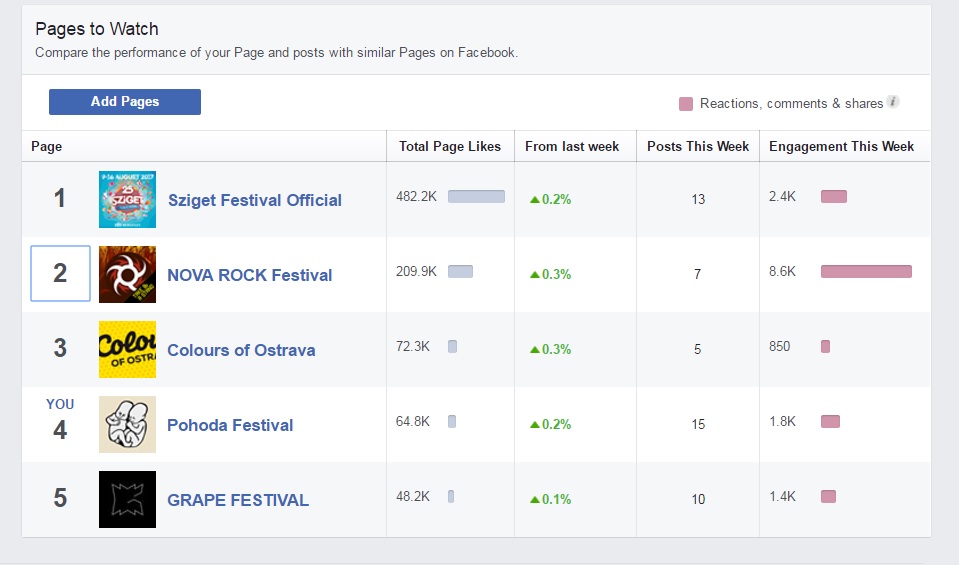Click the Total Page Likes column header
Screen dimensions: 959x565
(450, 147)
